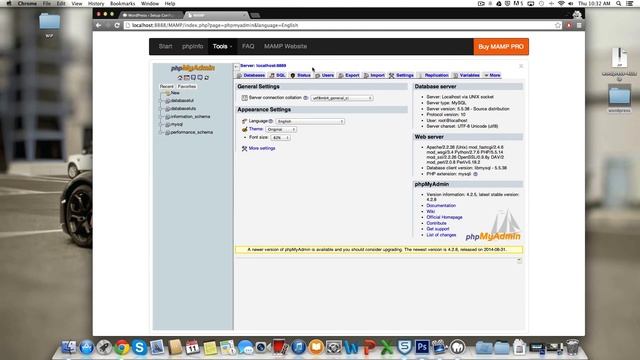Screen dimensions: 640x360
Task: Collapse the navigation panel with the arrow icon
Action: (237, 67)
